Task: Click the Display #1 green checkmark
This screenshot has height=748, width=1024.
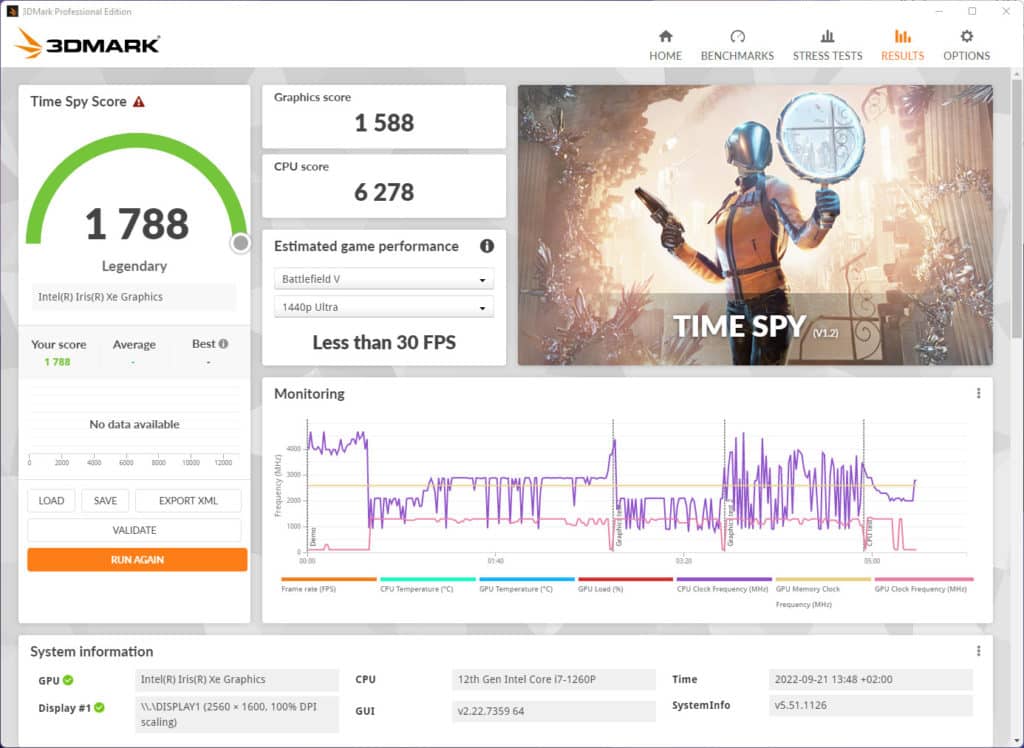Action: [99, 707]
